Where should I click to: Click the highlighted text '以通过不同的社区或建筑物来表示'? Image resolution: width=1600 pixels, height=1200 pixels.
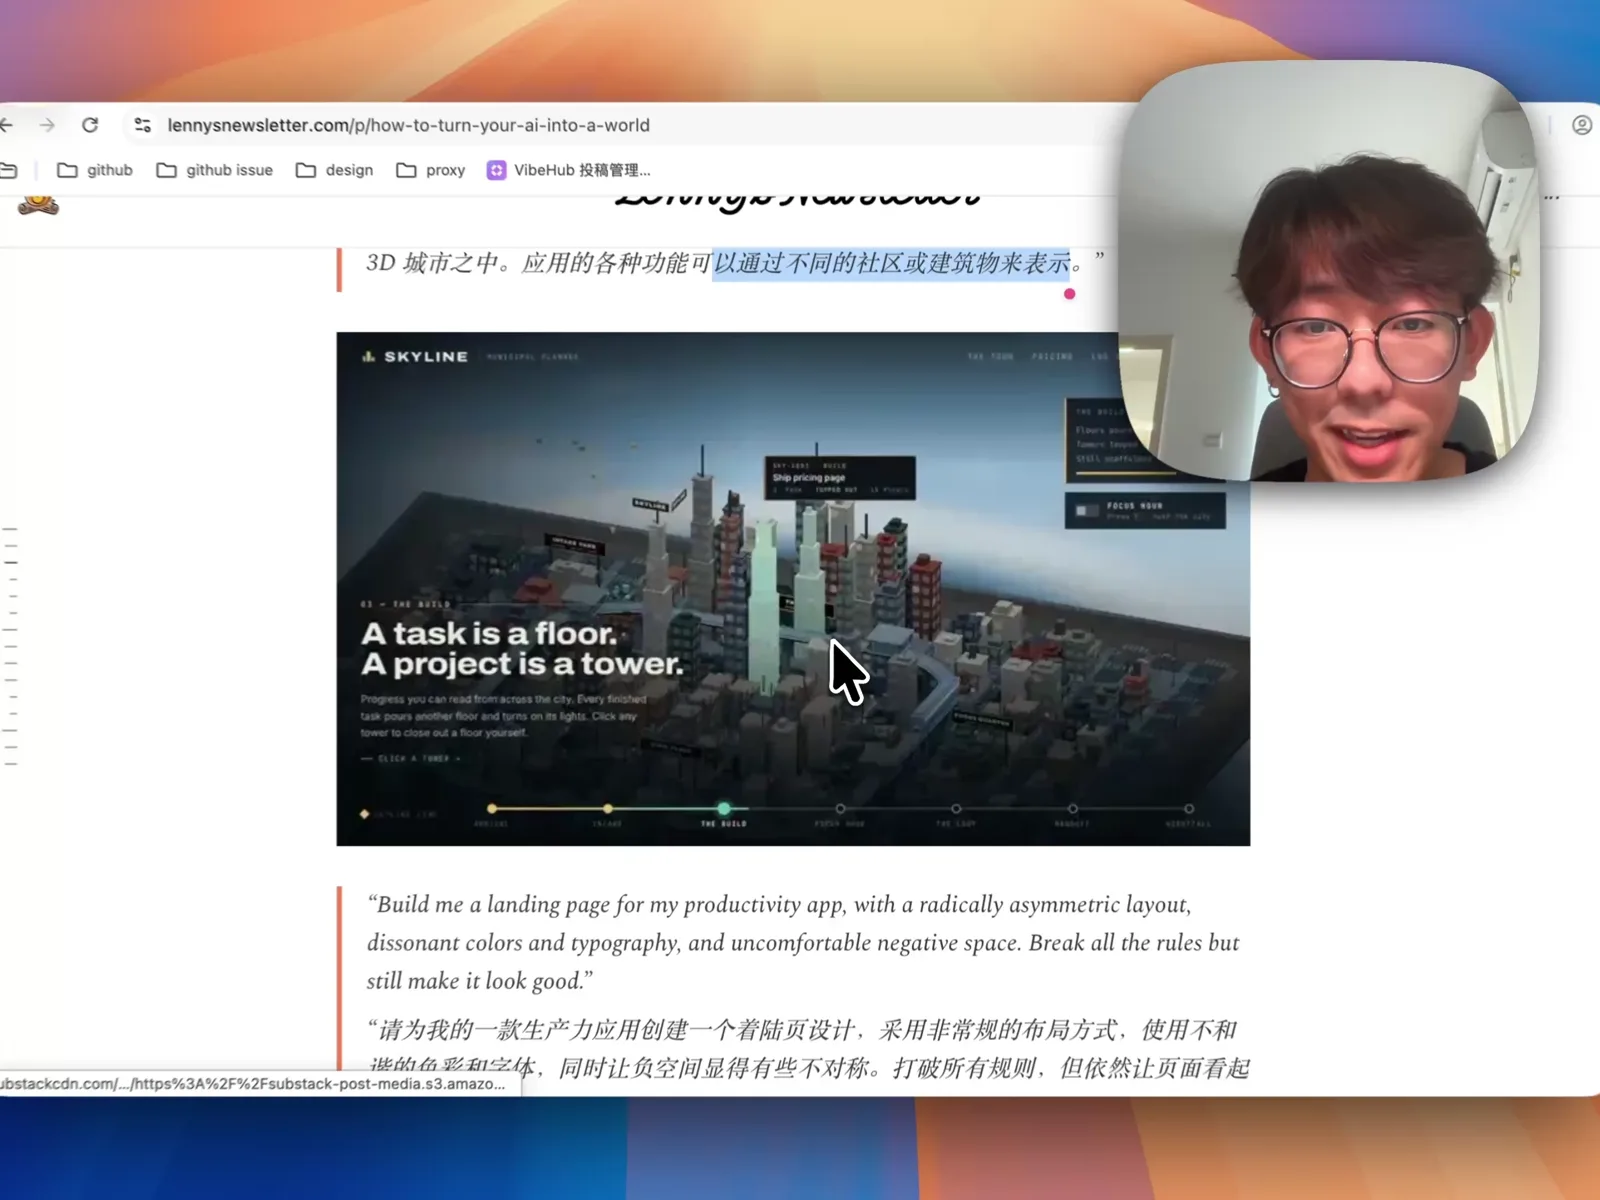pos(891,264)
